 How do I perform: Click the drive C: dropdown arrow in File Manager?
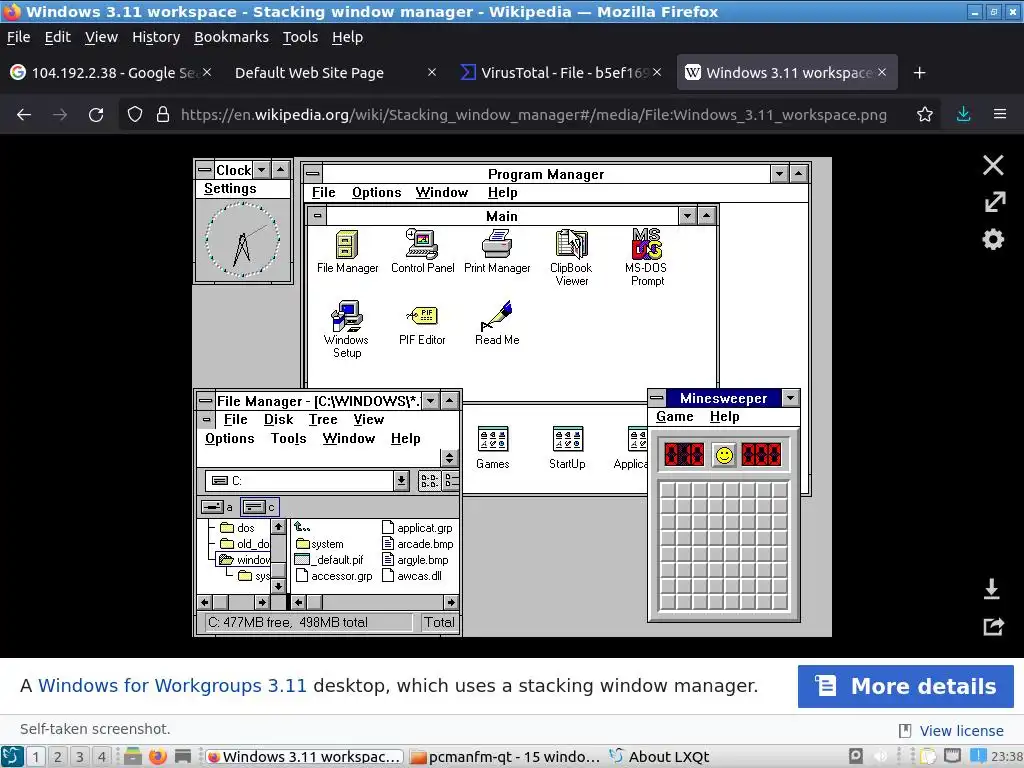point(401,481)
